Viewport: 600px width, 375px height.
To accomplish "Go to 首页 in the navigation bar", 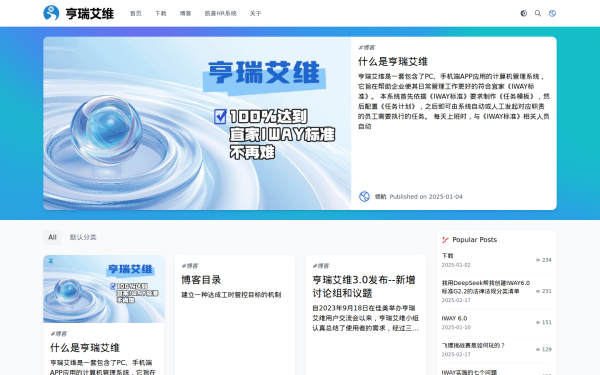I will click(135, 13).
